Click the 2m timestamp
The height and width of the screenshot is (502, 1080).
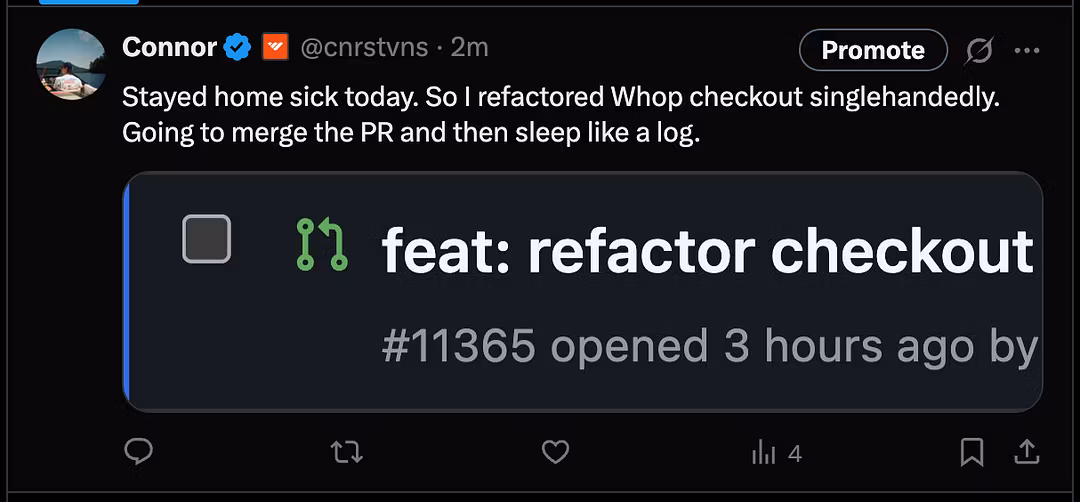point(470,47)
